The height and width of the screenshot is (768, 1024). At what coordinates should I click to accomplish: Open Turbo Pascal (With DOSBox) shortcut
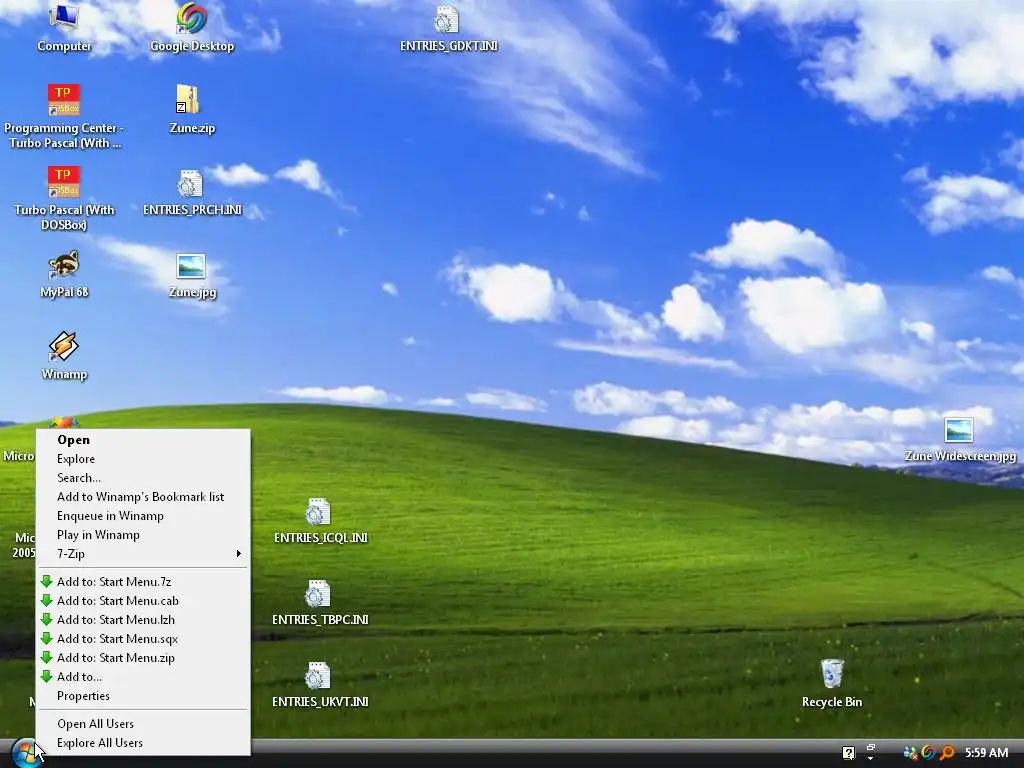64,199
